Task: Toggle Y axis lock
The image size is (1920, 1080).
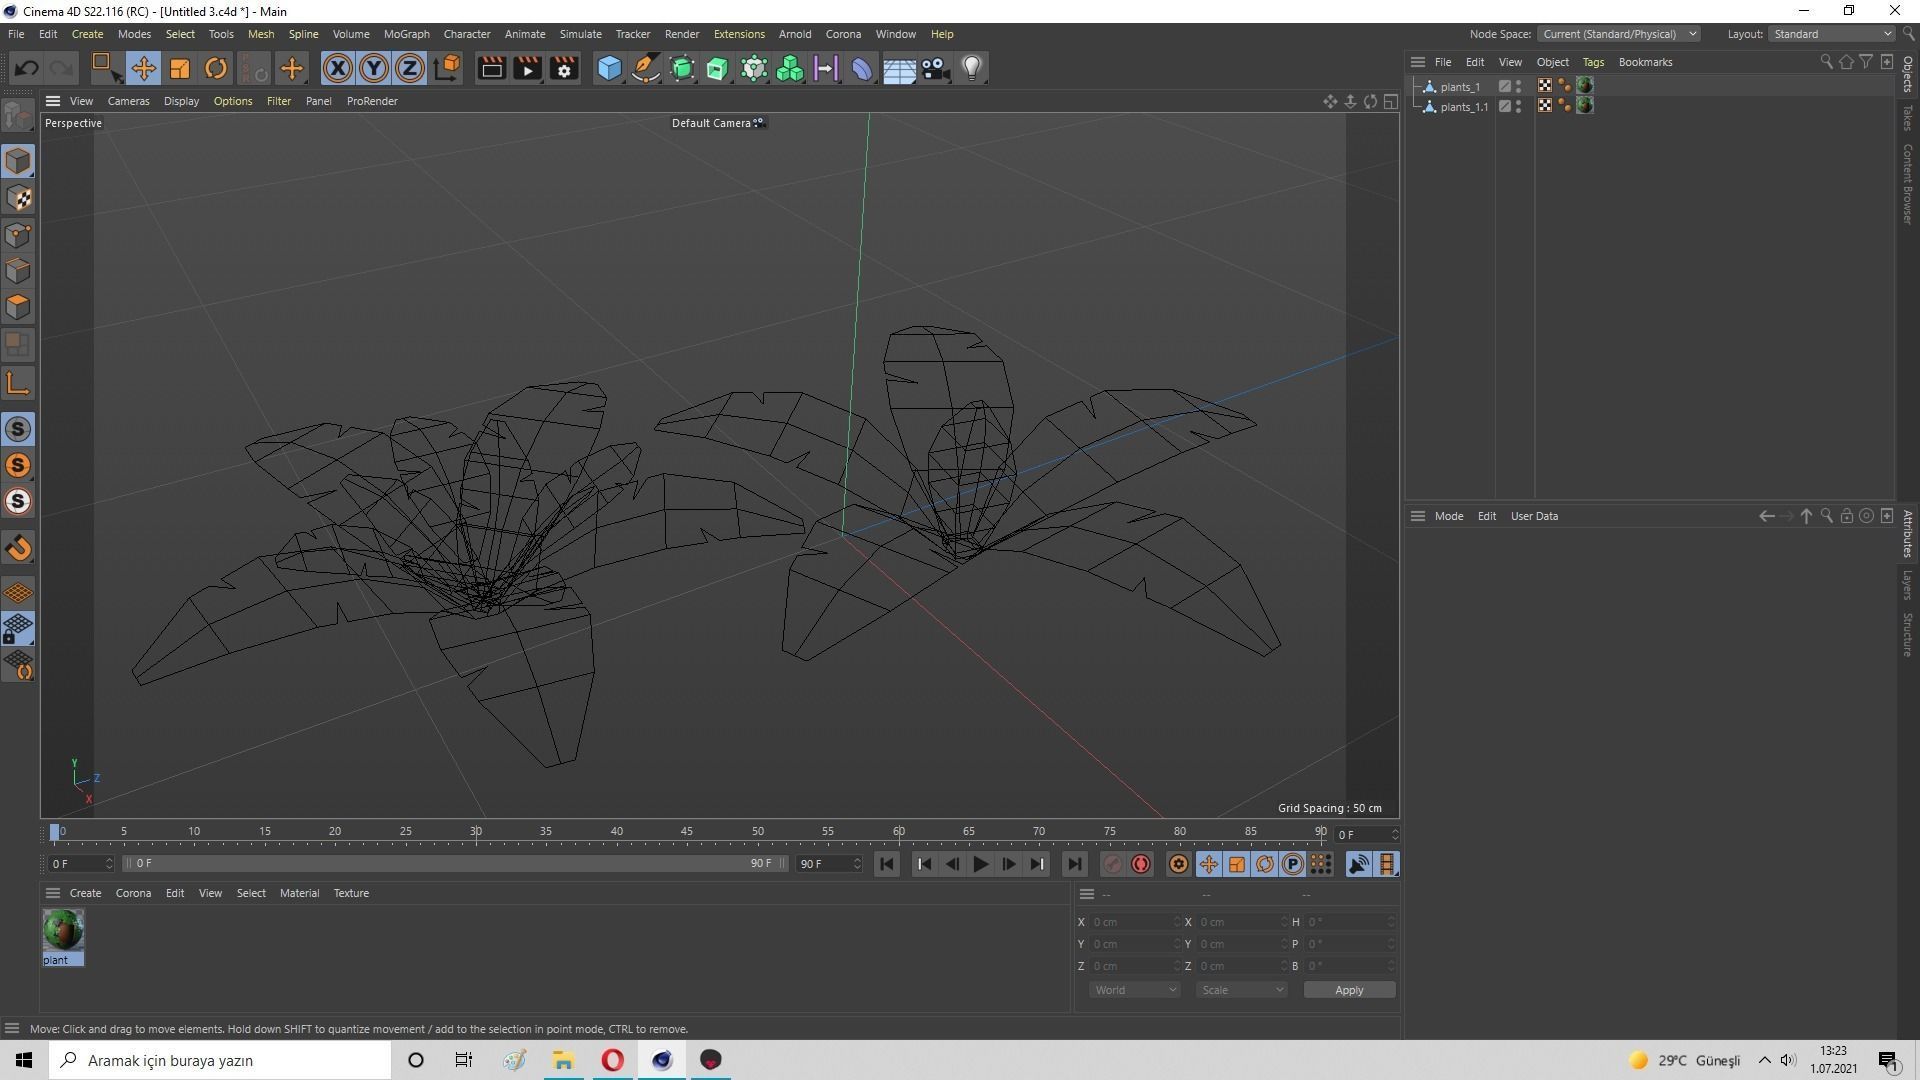Action: pos(374,68)
